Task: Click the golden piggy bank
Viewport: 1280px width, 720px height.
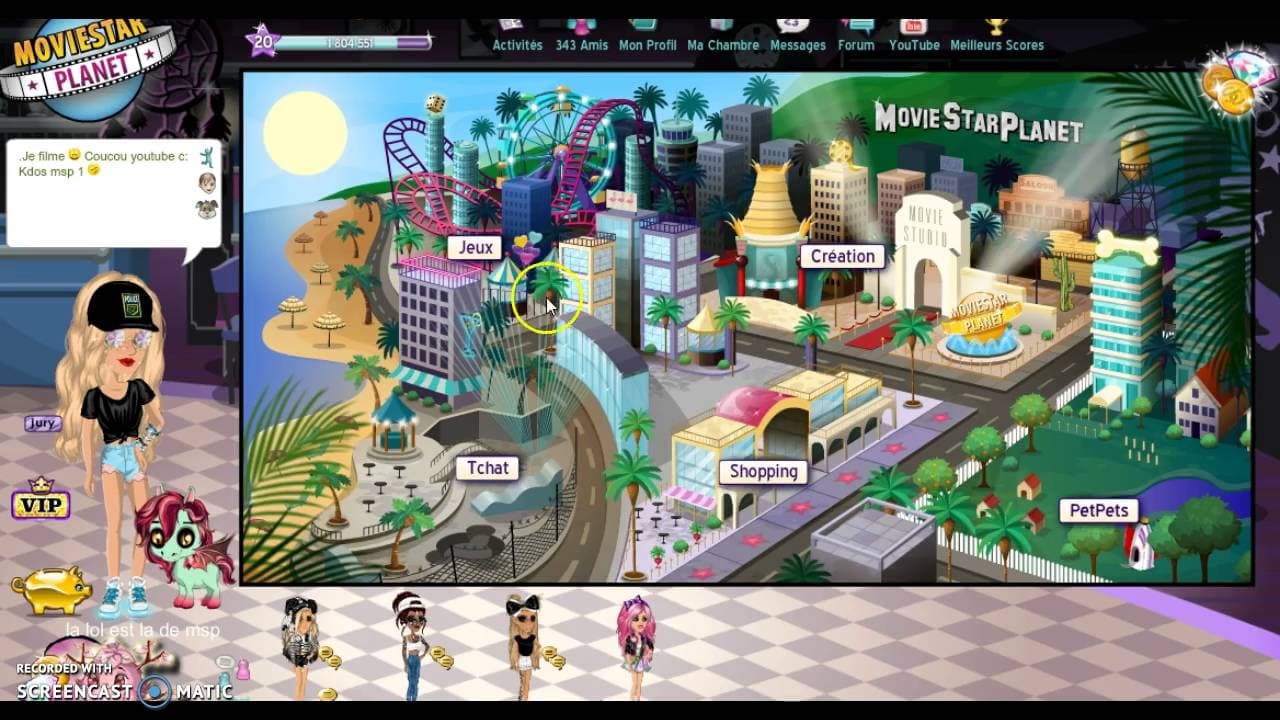Action: 50,592
